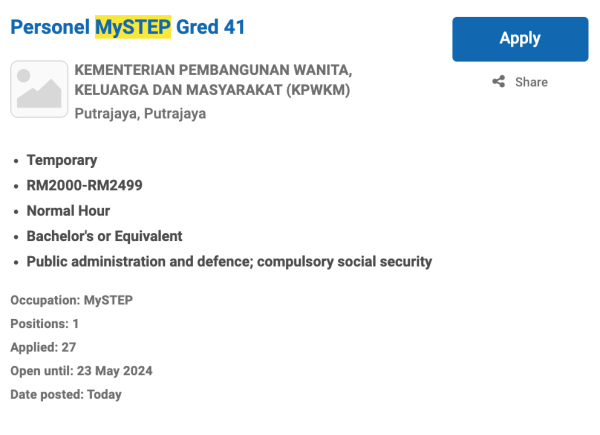Select the Bachelor's or Equivalent requirement
Screen dimensions: 600x435
coord(104,236)
